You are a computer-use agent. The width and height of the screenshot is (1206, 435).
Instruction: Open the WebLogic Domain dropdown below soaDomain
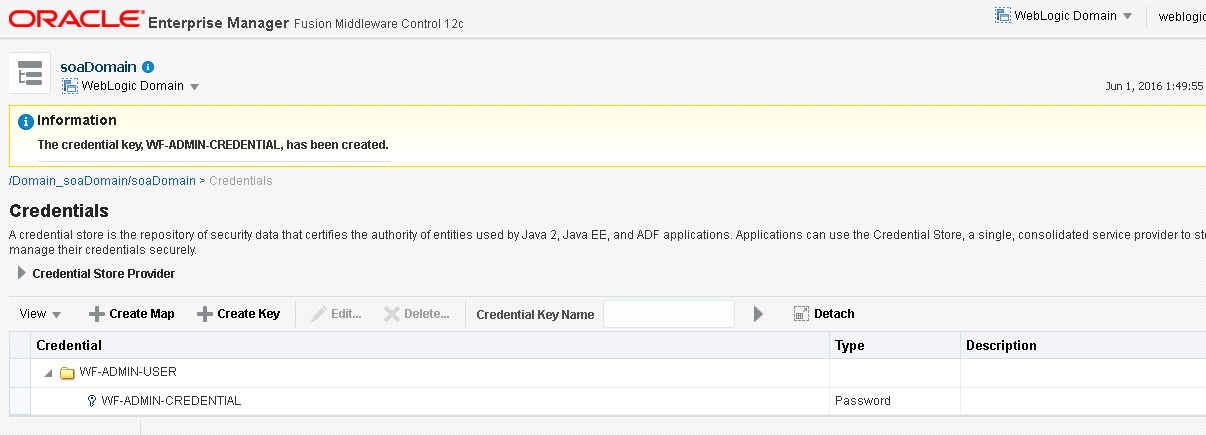click(x=131, y=86)
